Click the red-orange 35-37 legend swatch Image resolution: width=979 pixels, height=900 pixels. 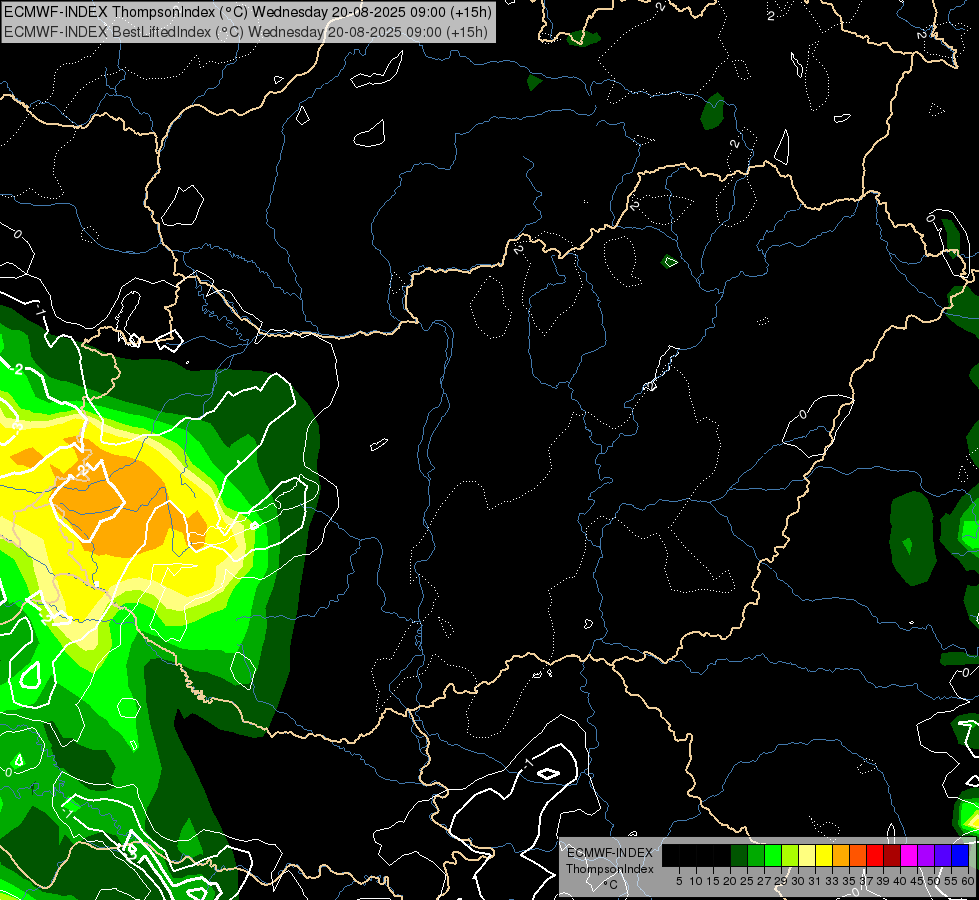point(858,855)
